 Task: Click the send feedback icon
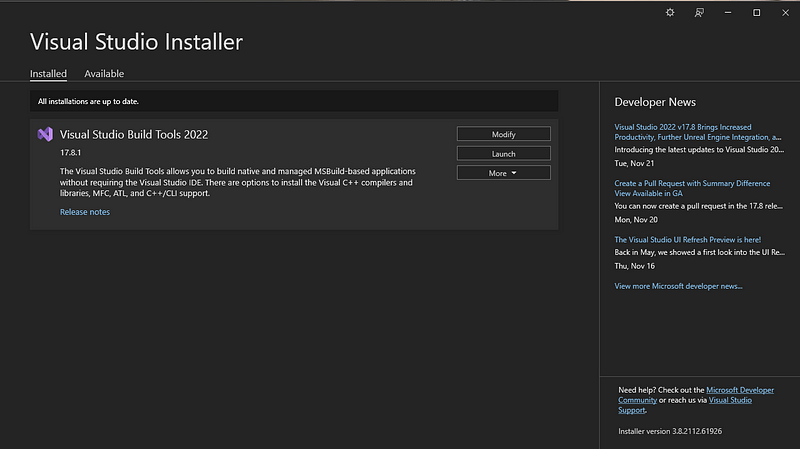click(x=699, y=13)
